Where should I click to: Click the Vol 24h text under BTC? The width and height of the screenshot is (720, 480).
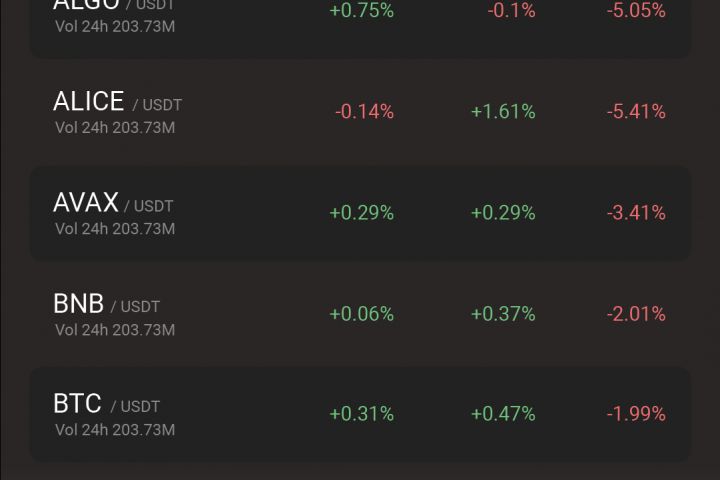(115, 430)
